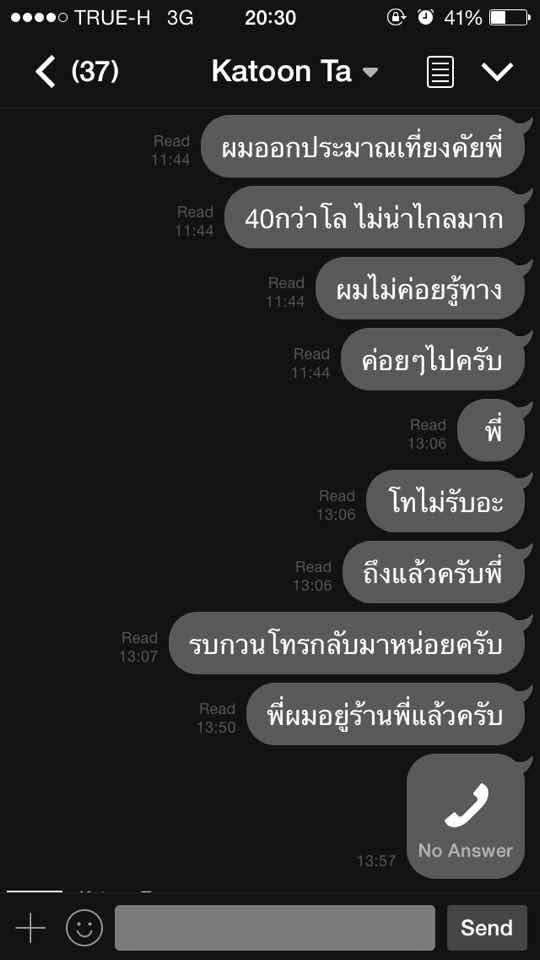Select the single-word message พี่

click(491, 430)
